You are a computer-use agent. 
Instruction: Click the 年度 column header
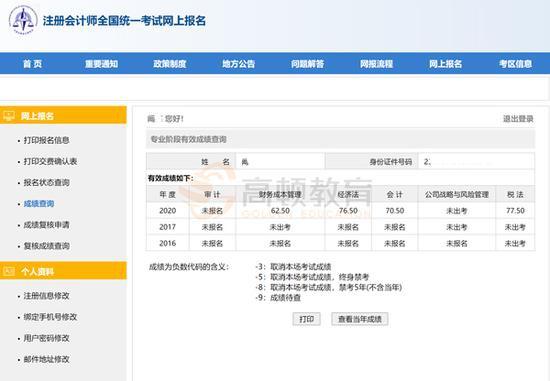pyautogui.click(x=168, y=194)
